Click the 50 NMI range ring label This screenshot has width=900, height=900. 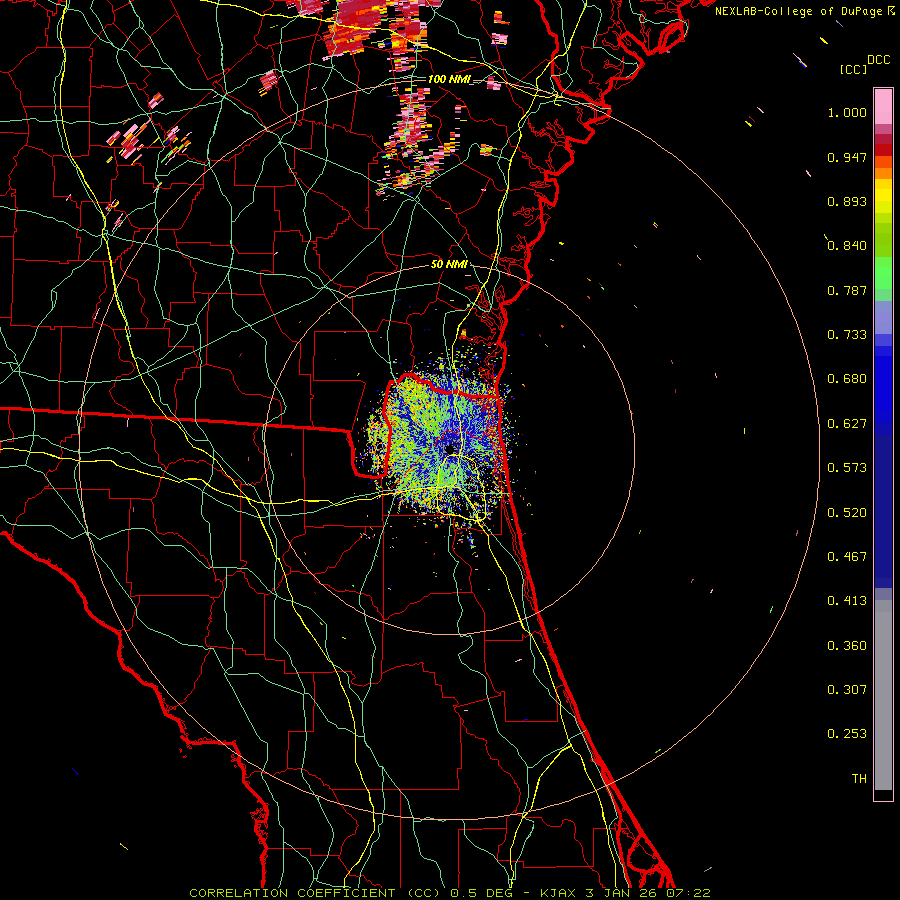(449, 265)
